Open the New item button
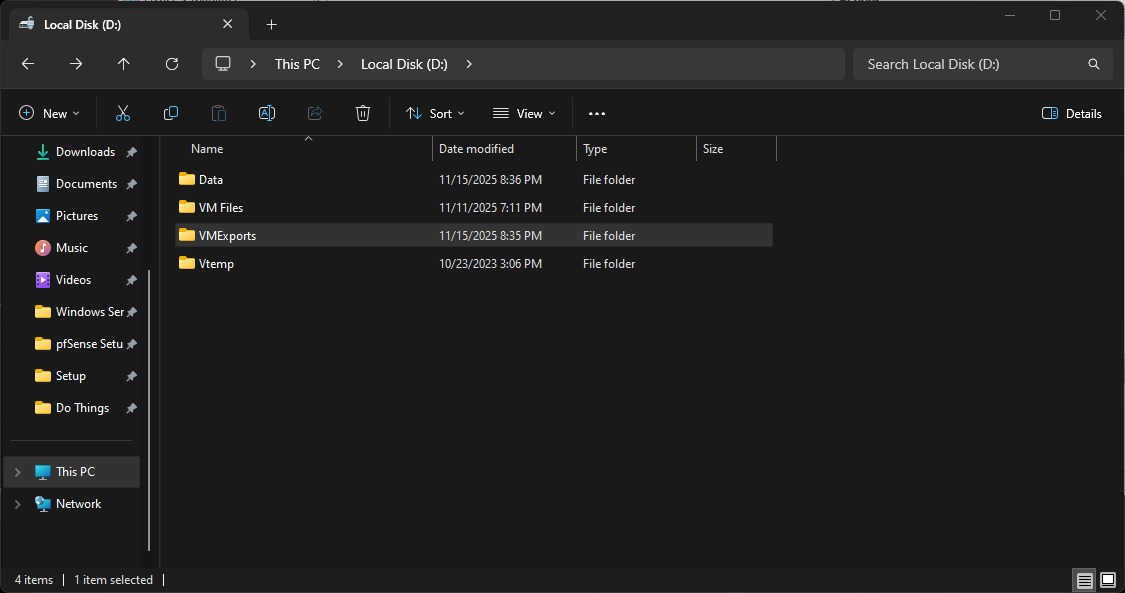 [x=49, y=114]
